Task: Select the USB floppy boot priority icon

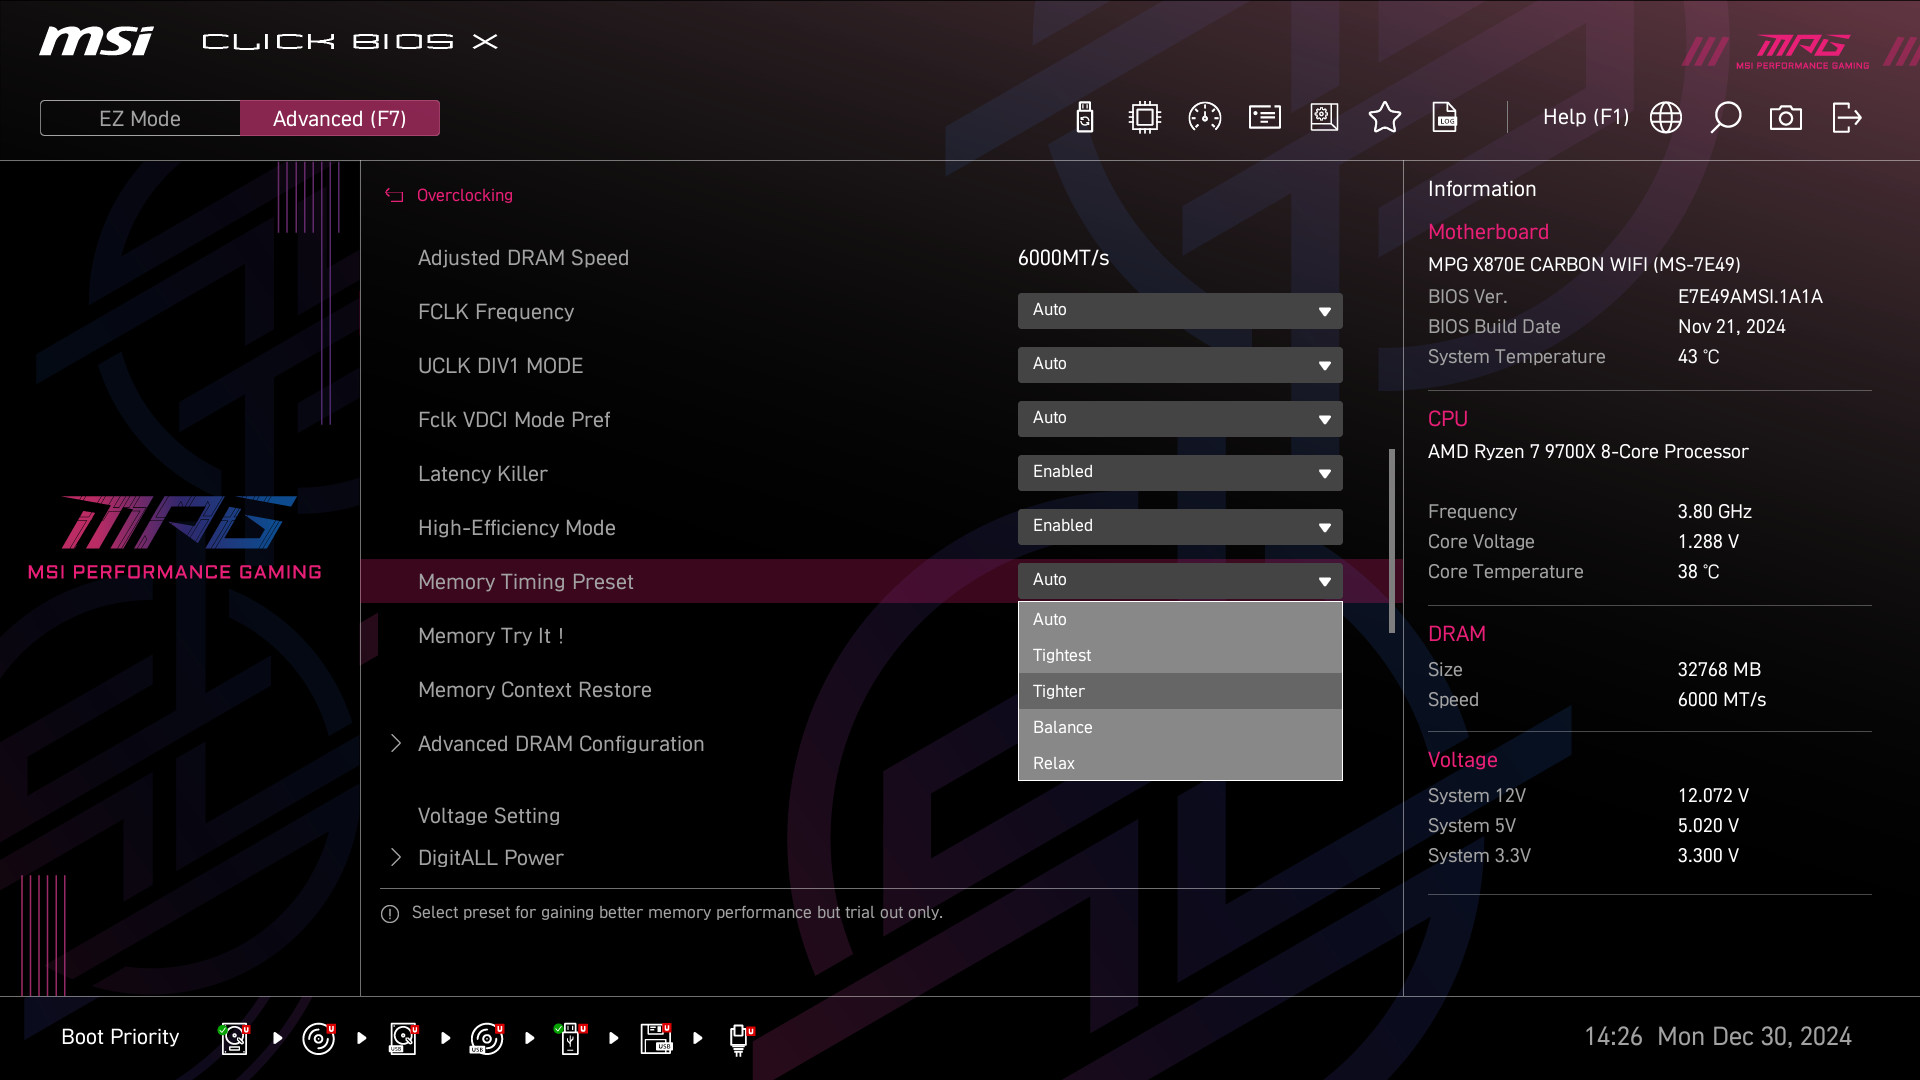Action: [656, 1039]
